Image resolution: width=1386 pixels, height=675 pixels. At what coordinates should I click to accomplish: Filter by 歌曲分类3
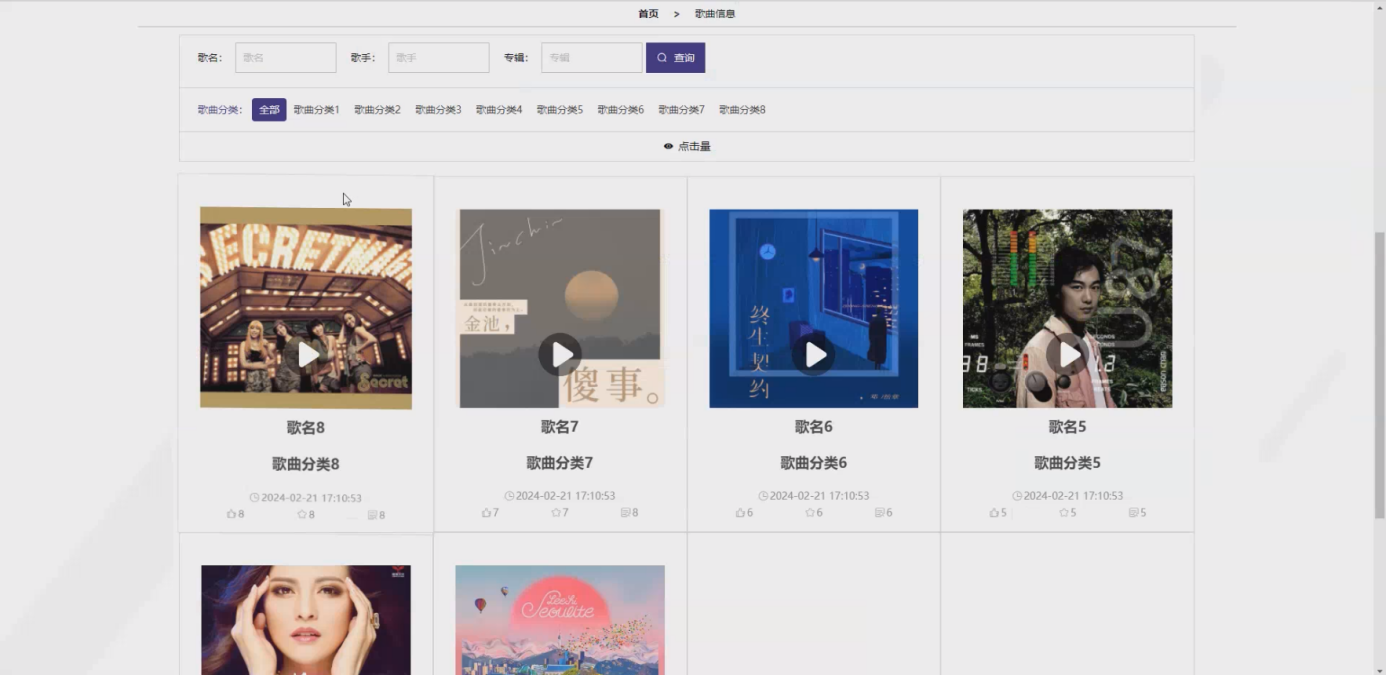(438, 110)
